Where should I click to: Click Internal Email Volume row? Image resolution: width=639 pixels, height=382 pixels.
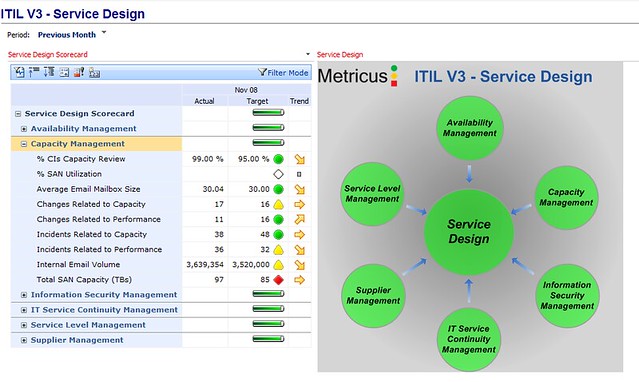pos(161,265)
